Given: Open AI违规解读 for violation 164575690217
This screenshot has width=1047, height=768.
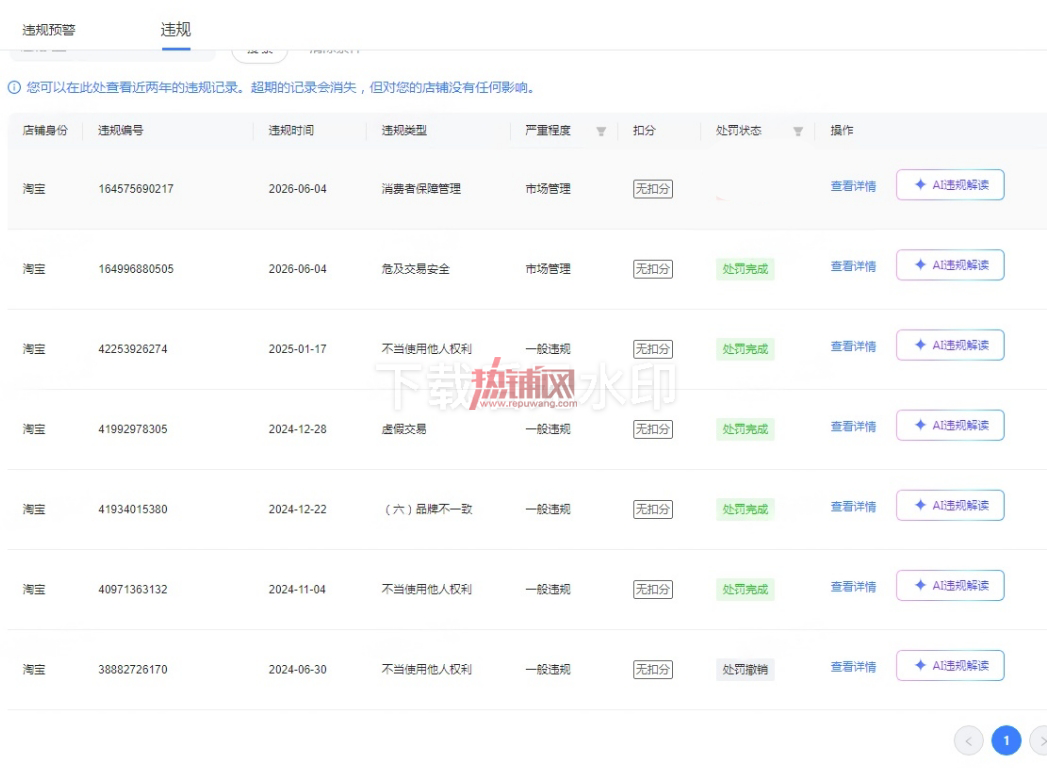Looking at the screenshot, I should pyautogui.click(x=950, y=185).
